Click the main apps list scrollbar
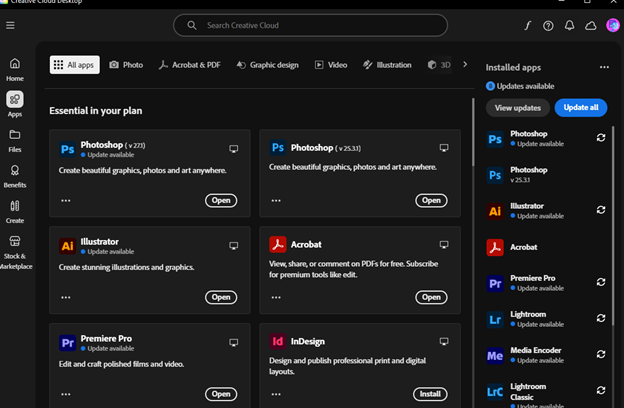This screenshot has width=624, height=408. coord(473,132)
